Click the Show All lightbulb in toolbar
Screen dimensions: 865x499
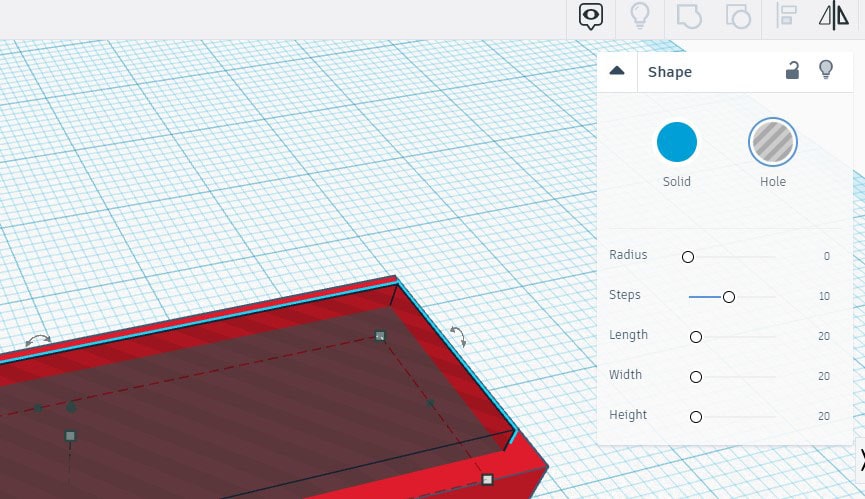pyautogui.click(x=639, y=16)
